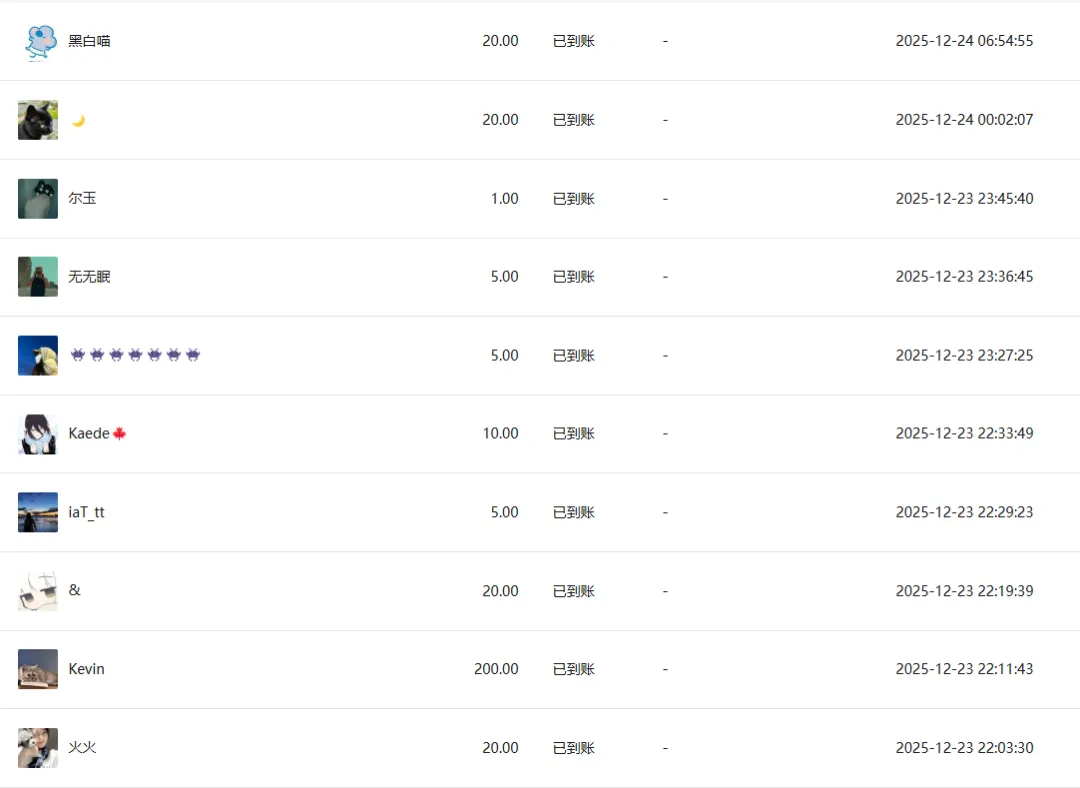Select the 1.00 amount for 尔玉
Viewport: 1080px width, 788px height.
[x=504, y=199]
